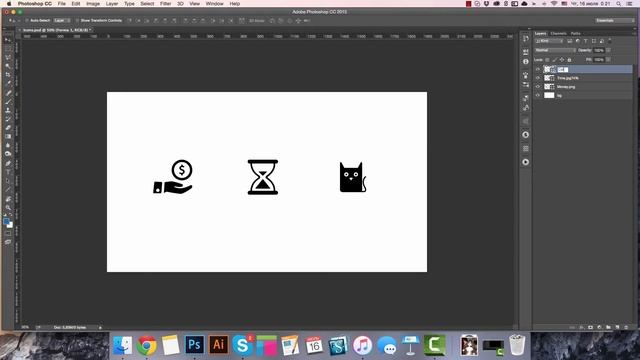Select the Gradient tool
Screen dimensions: 640x360
pyautogui.click(x=8, y=136)
